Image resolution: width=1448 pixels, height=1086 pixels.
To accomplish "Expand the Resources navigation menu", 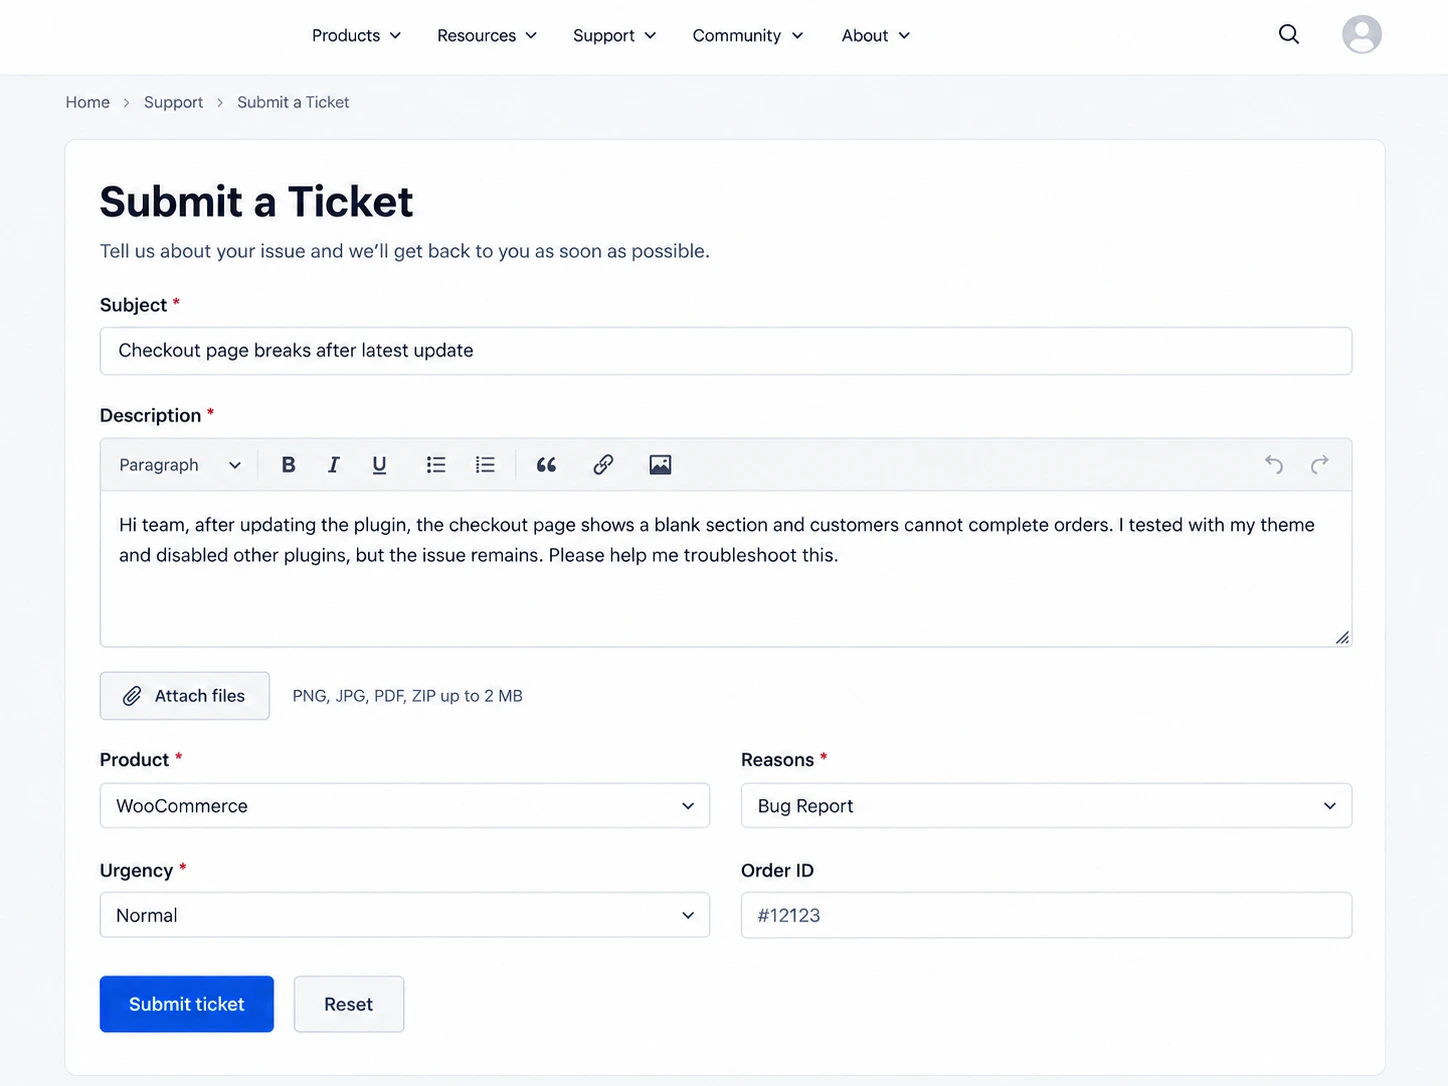I will coord(487,36).
